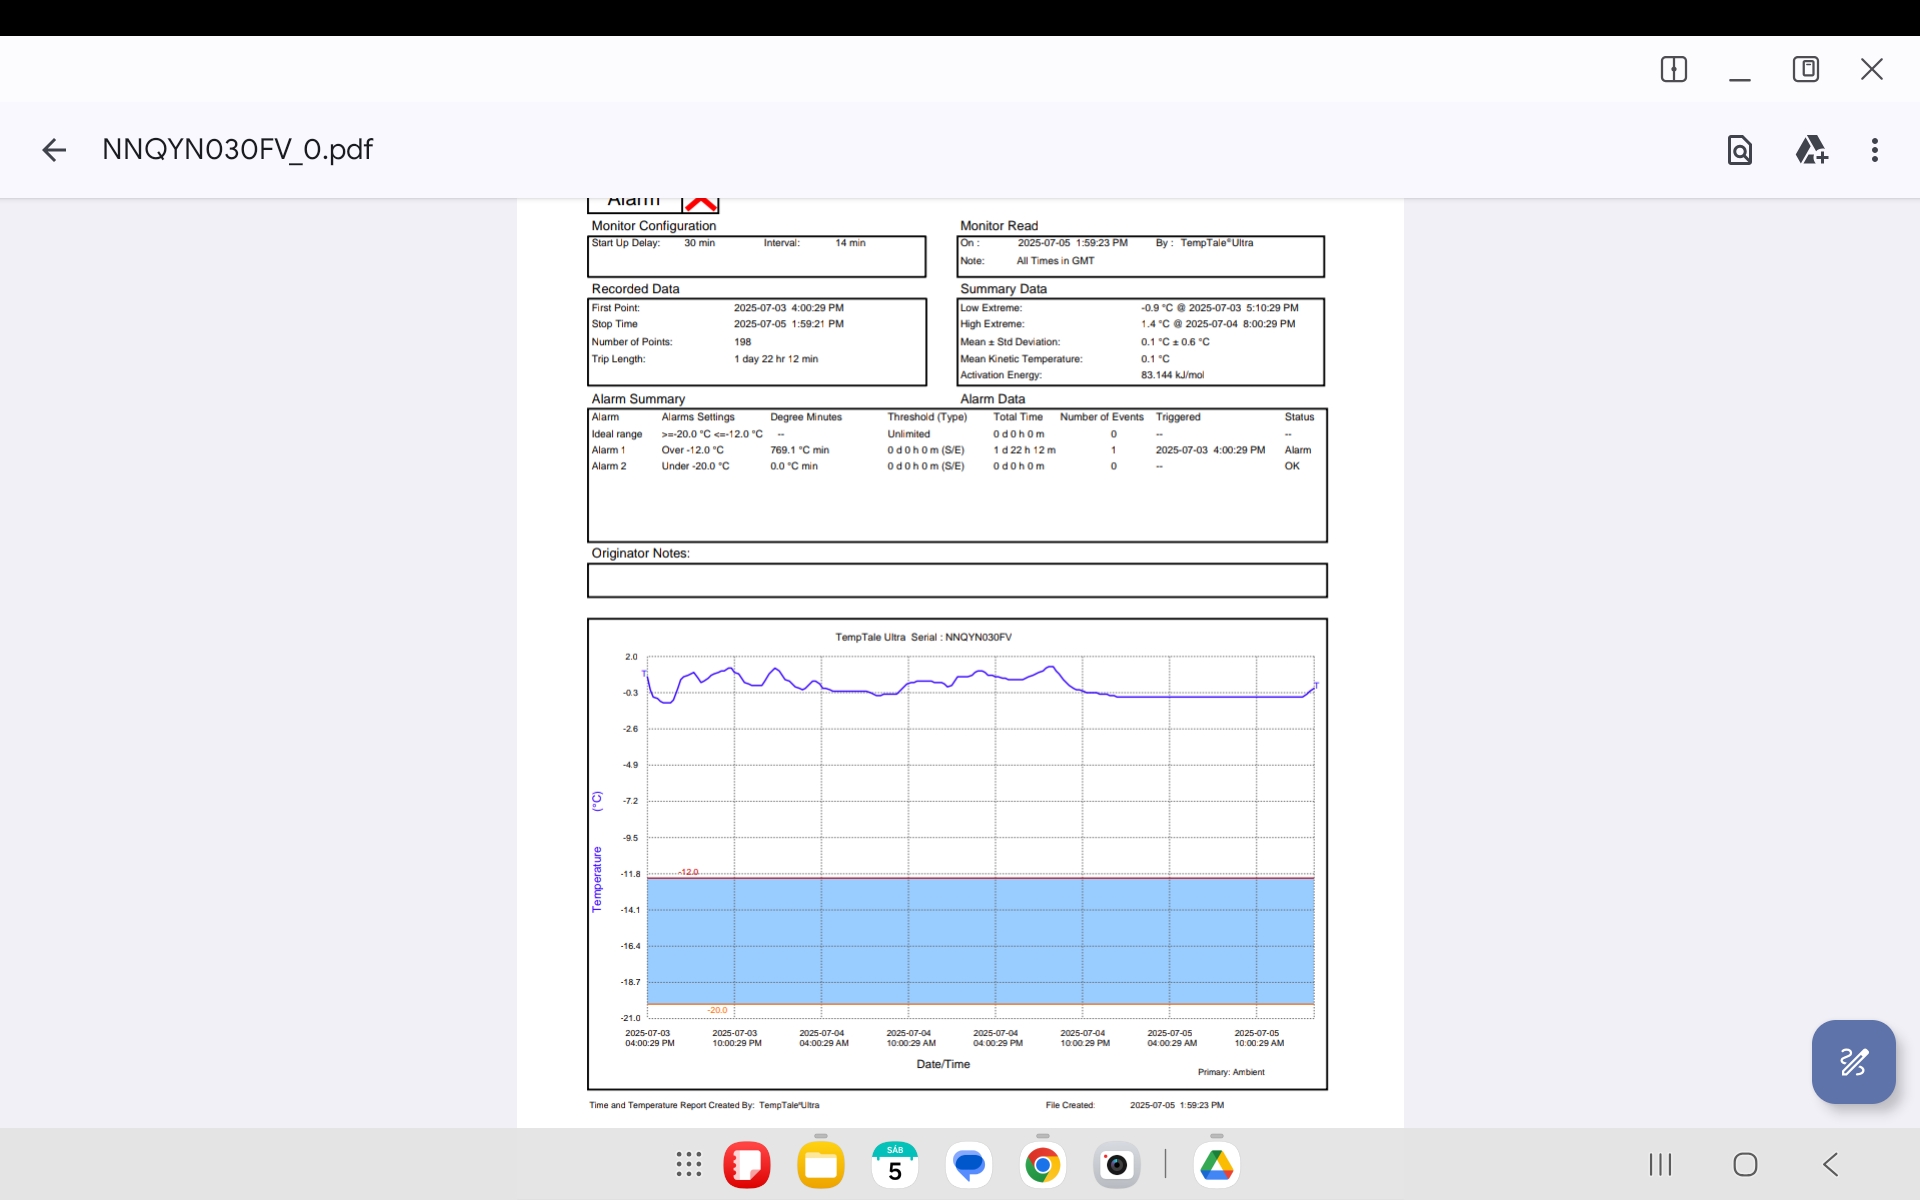Click the Originator Notes empty field

pos(956,580)
